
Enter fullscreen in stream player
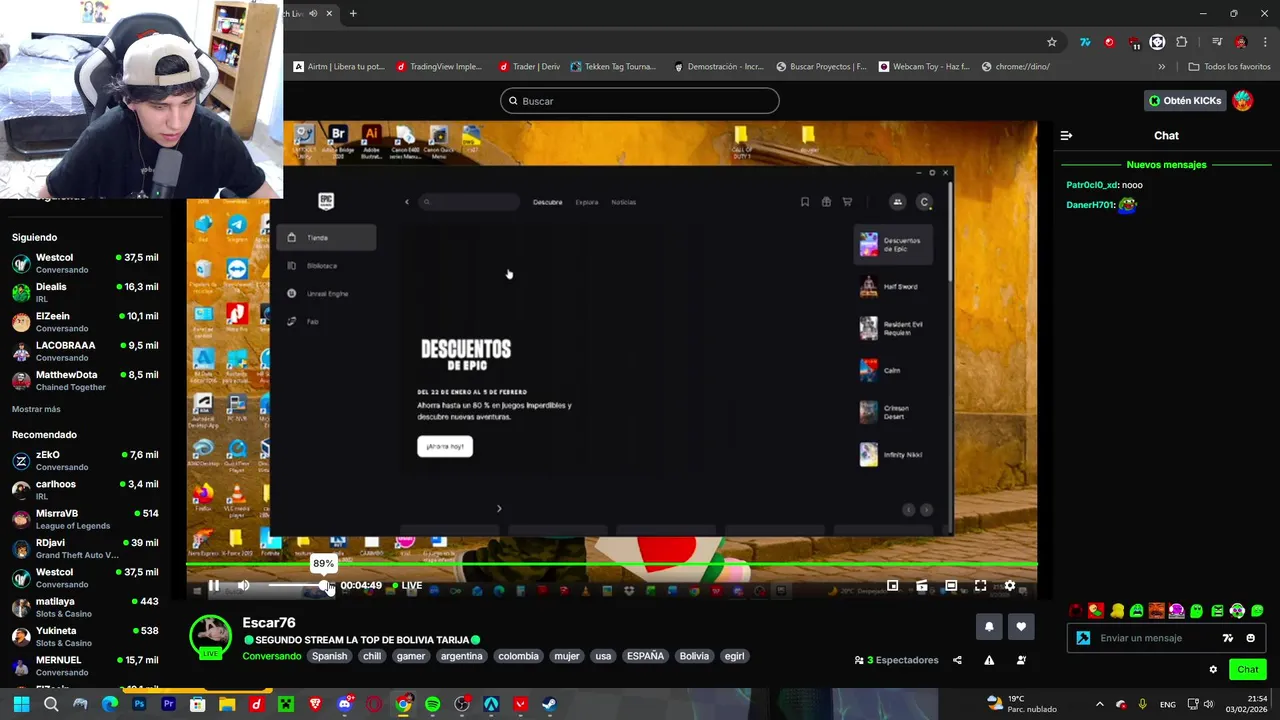coord(980,586)
